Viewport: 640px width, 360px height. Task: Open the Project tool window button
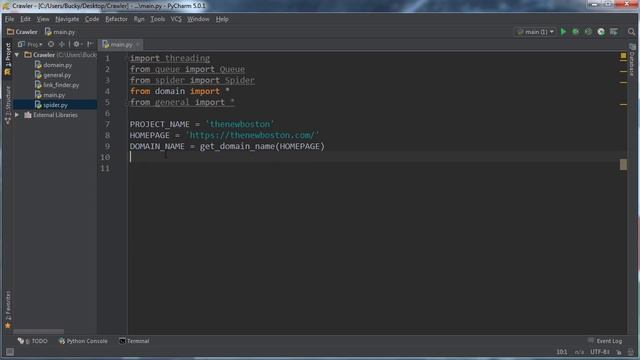pos(8,59)
